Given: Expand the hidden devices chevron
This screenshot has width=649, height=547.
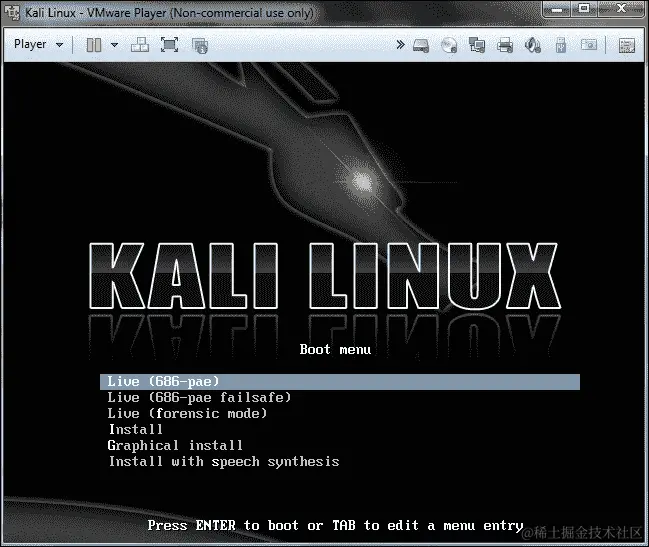Looking at the screenshot, I should click(x=400, y=44).
